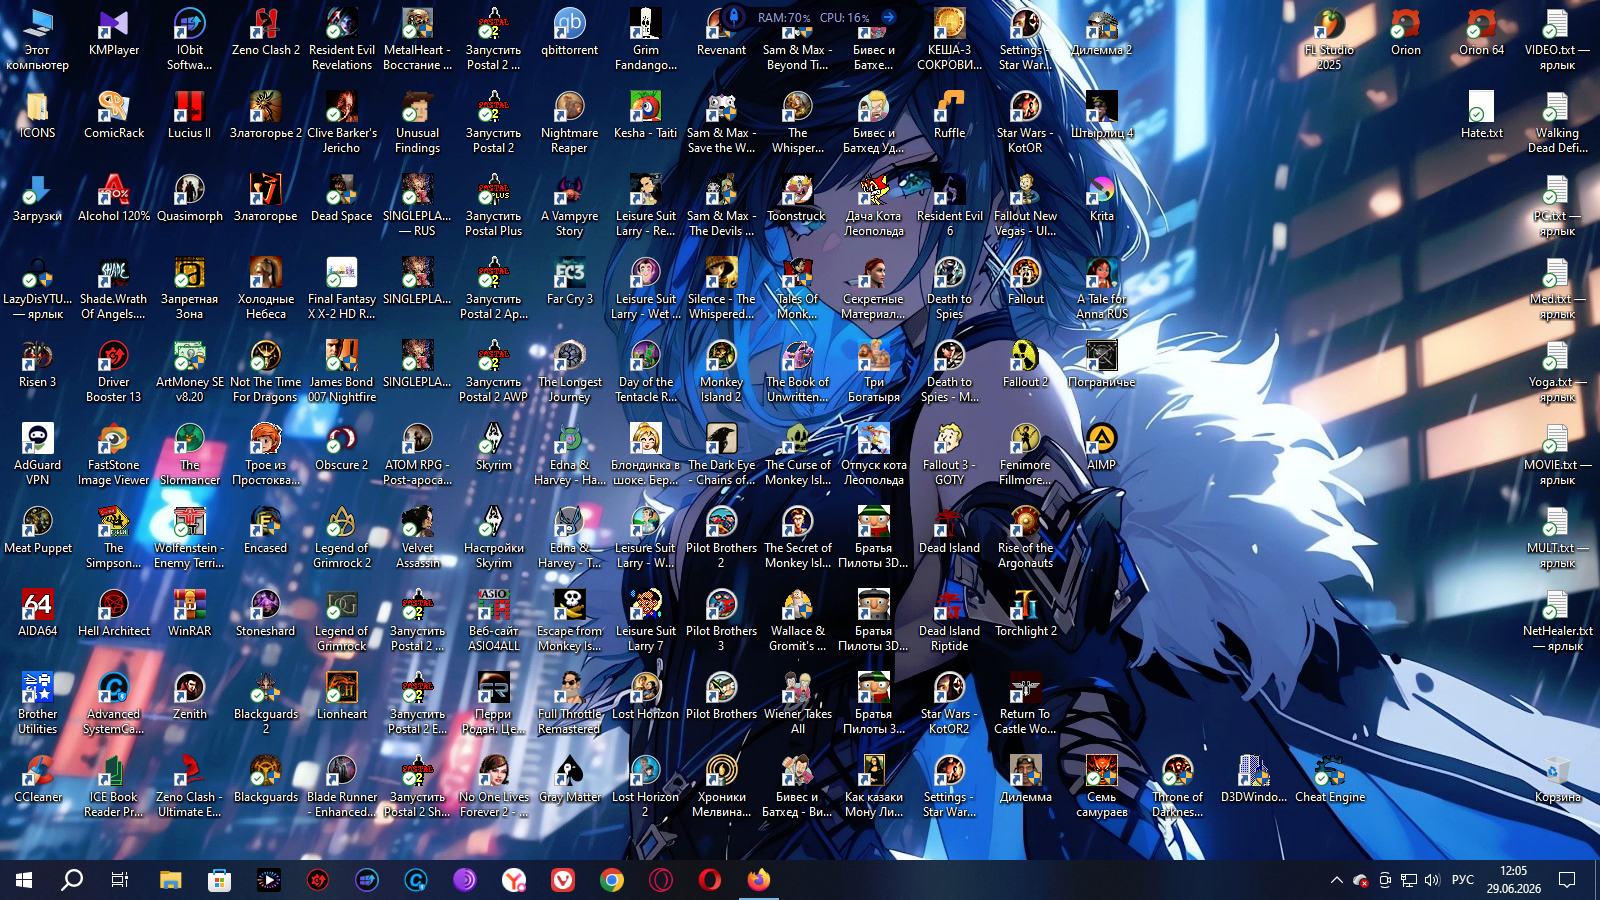Select the Dead Space game icon

(x=342, y=198)
